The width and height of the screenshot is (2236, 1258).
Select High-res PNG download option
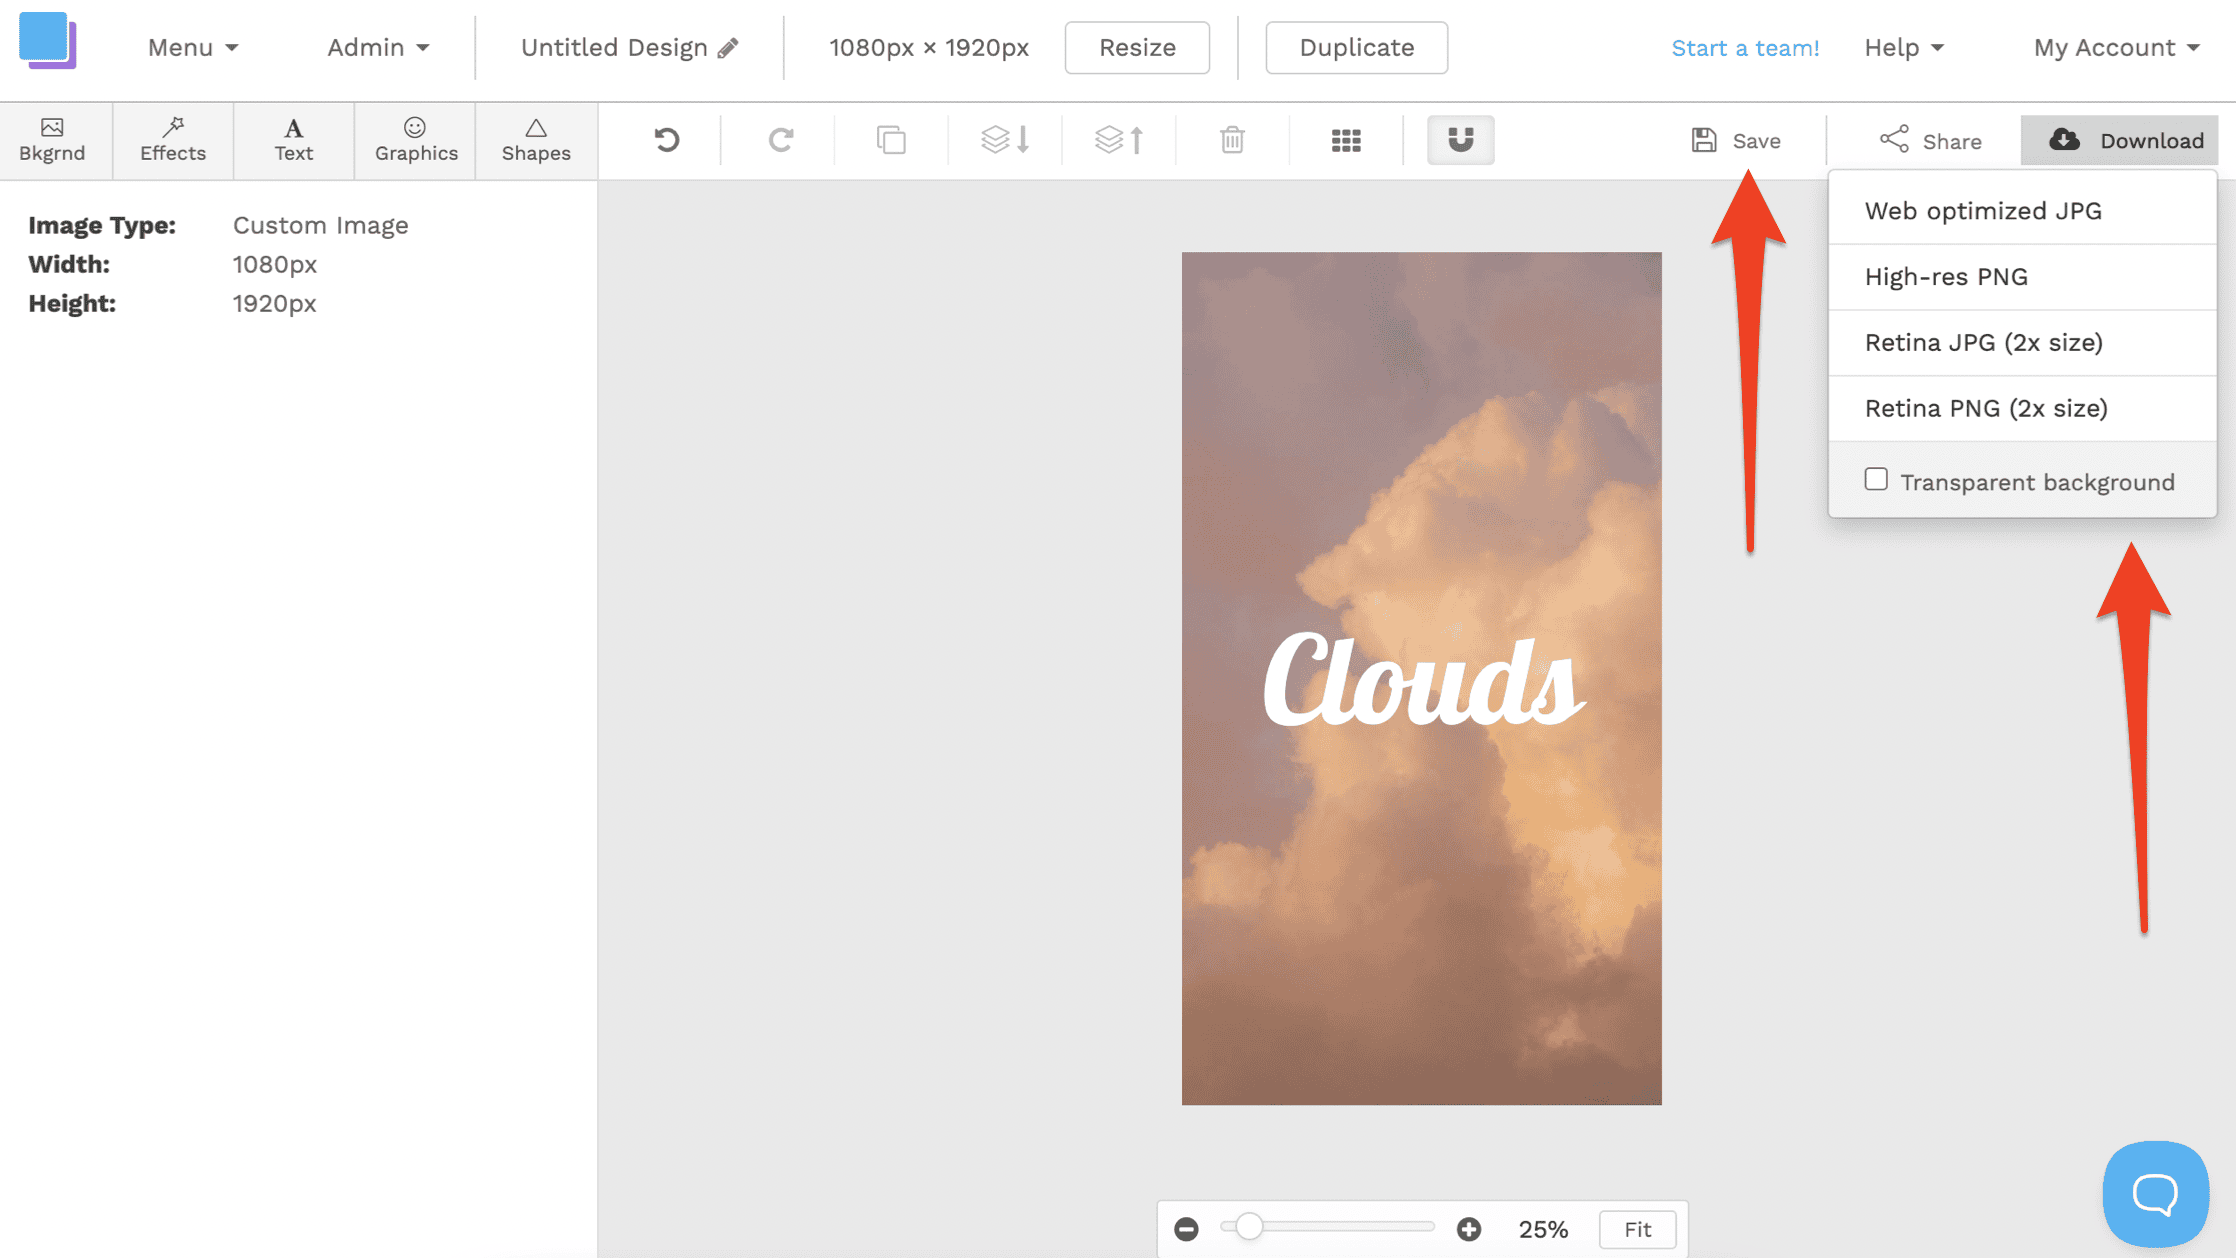(x=1946, y=276)
